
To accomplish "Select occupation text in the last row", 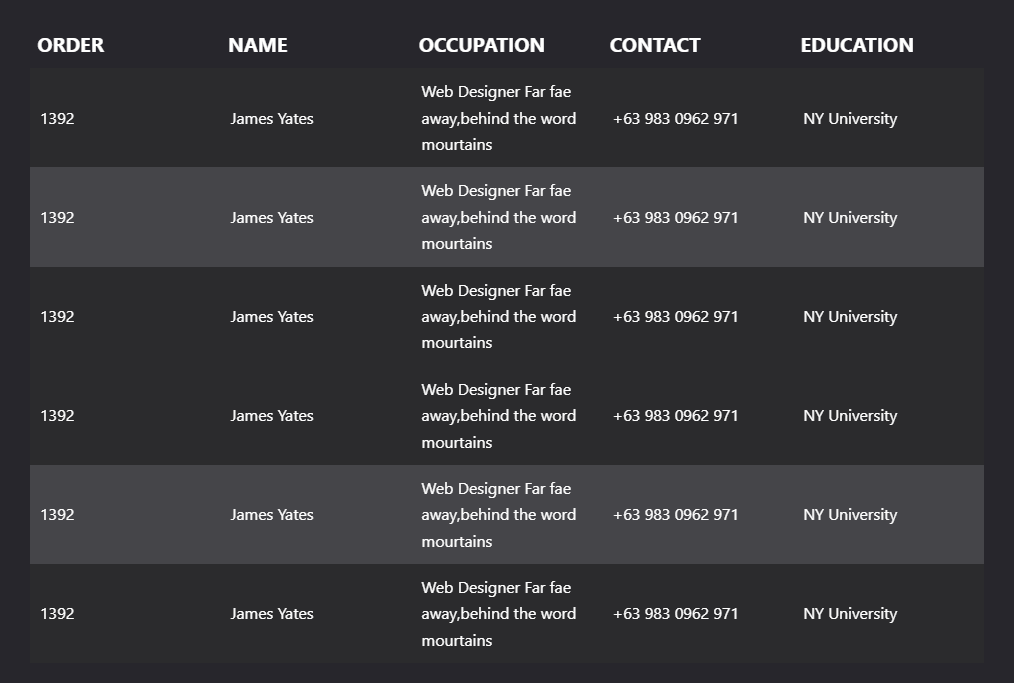I will (498, 613).
